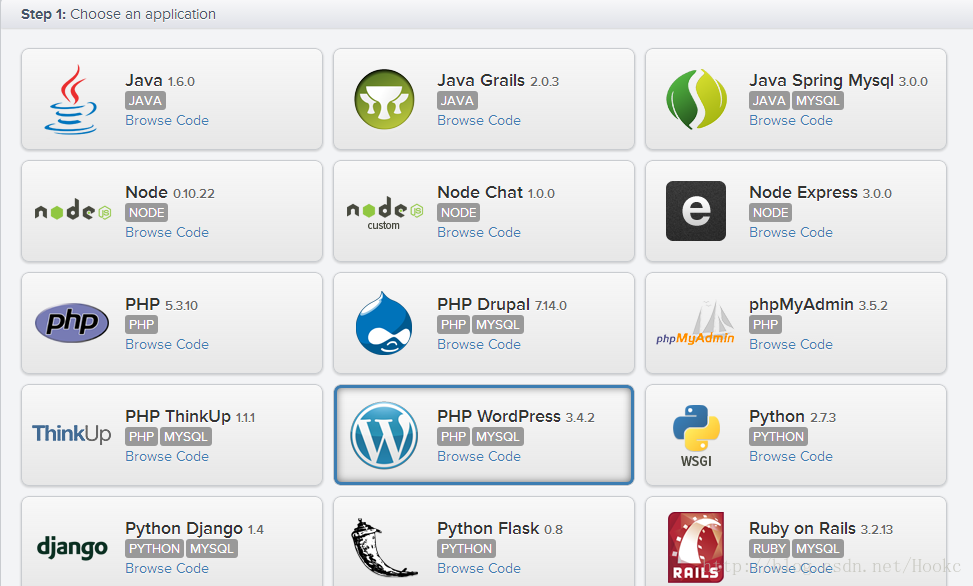Click MYSQL tag under Python Django

pos(212,548)
